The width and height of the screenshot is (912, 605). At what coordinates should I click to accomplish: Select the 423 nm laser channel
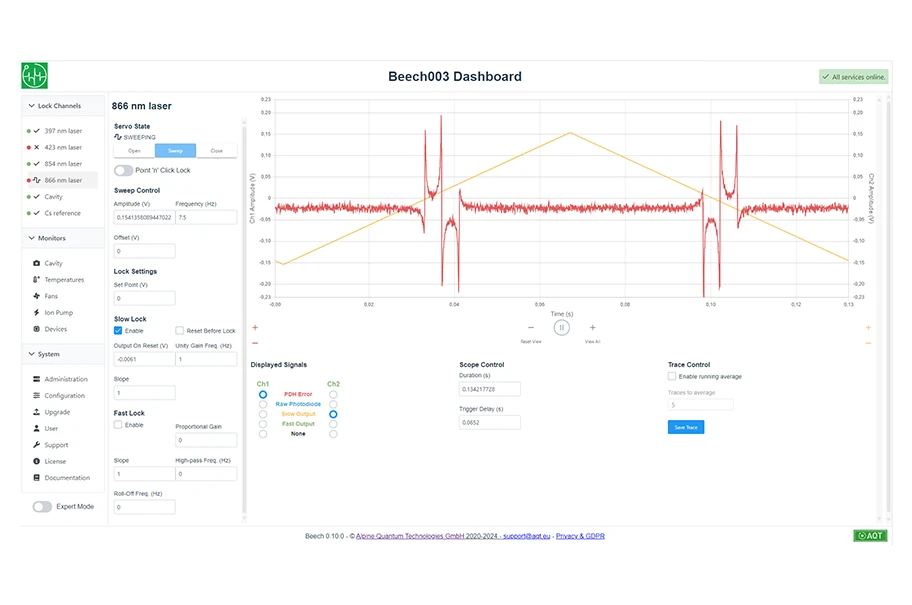[x=62, y=147]
